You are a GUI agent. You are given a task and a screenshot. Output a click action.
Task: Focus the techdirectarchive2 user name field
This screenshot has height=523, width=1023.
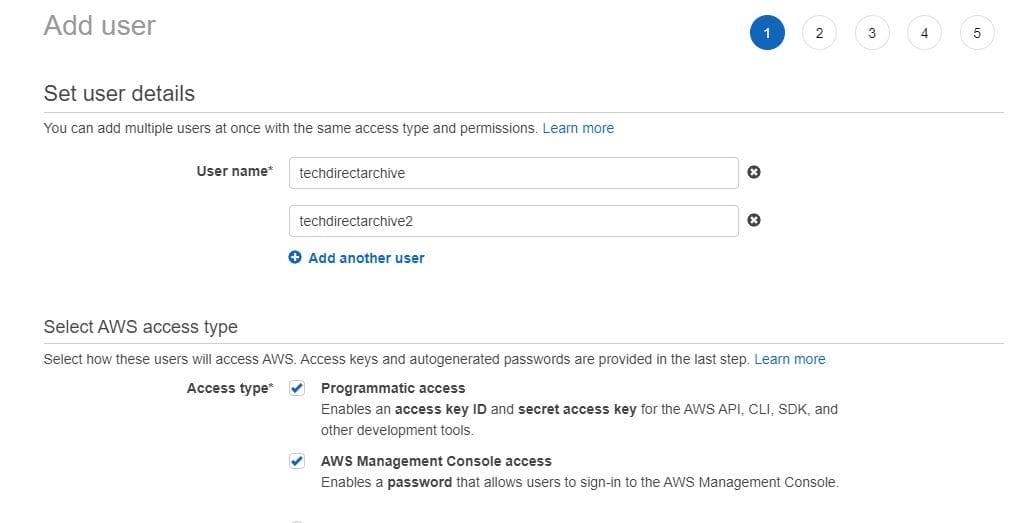(x=513, y=220)
